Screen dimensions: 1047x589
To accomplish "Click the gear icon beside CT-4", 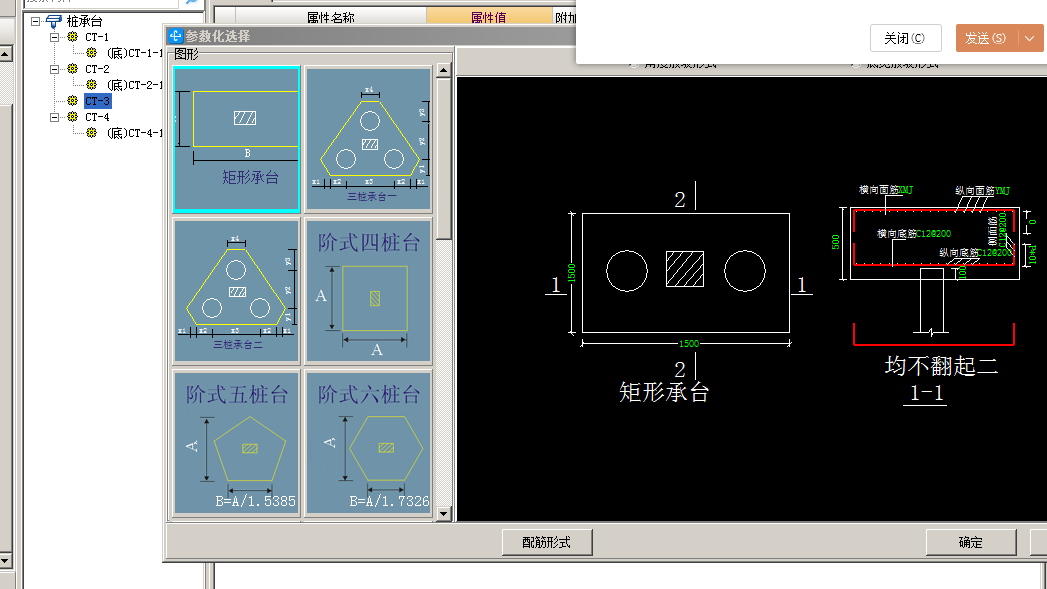I will click(x=73, y=117).
